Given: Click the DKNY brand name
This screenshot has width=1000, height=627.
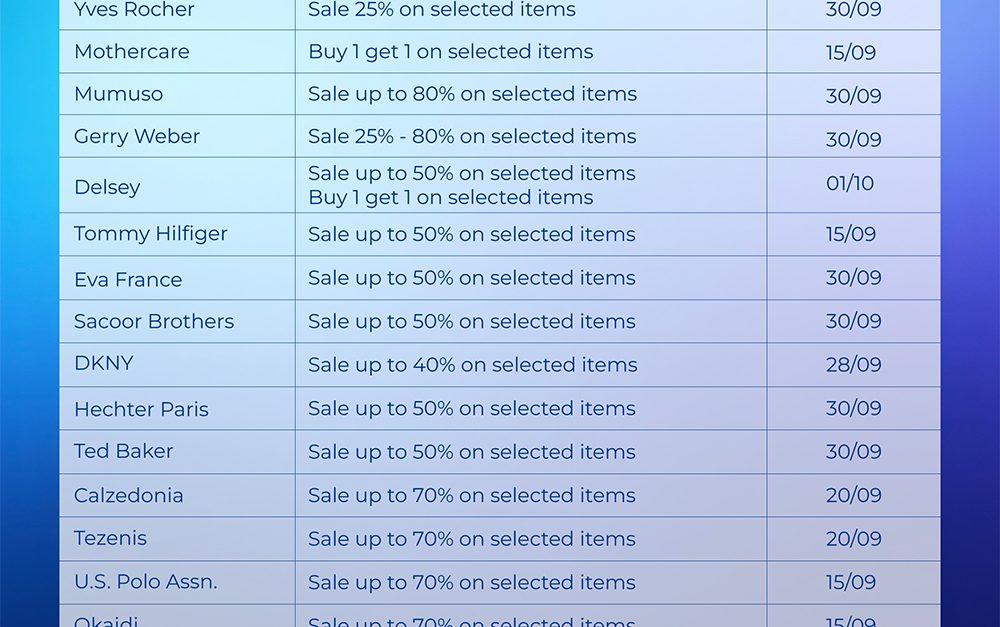Looking at the screenshot, I should click(x=103, y=364).
